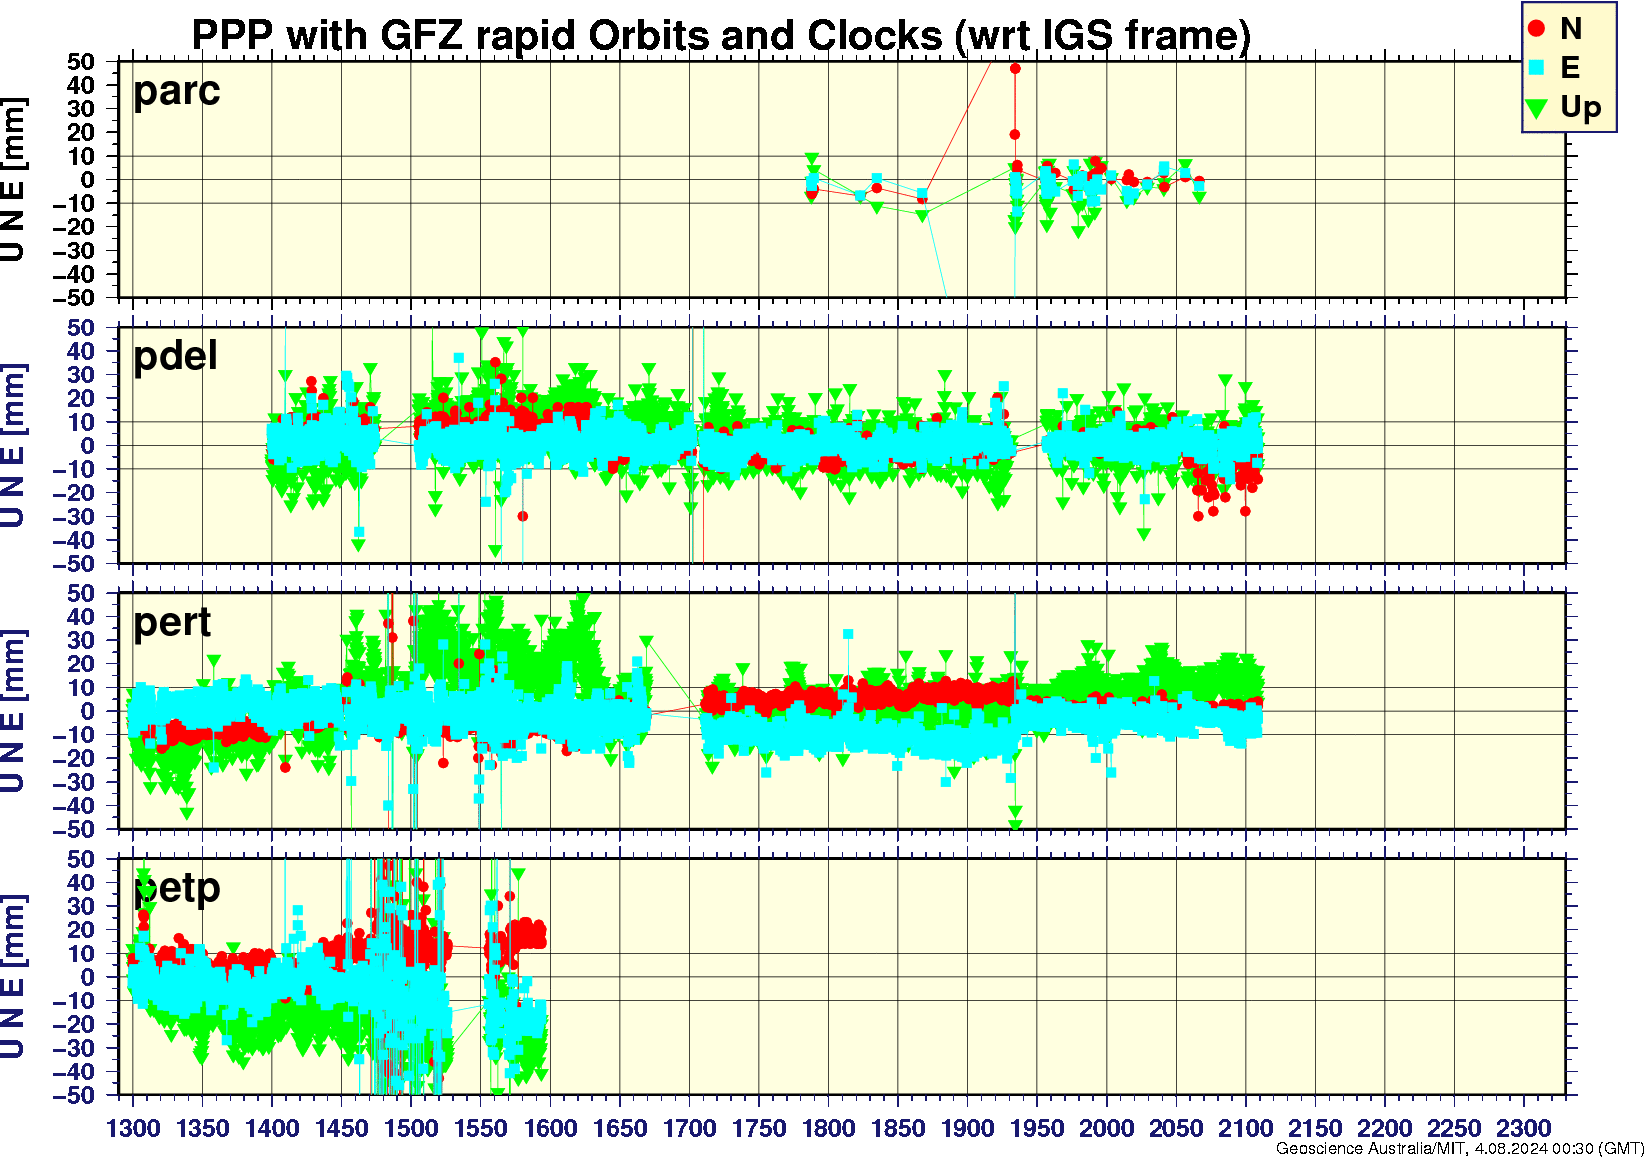
Task: Click the chart title text
Action: tap(721, 35)
